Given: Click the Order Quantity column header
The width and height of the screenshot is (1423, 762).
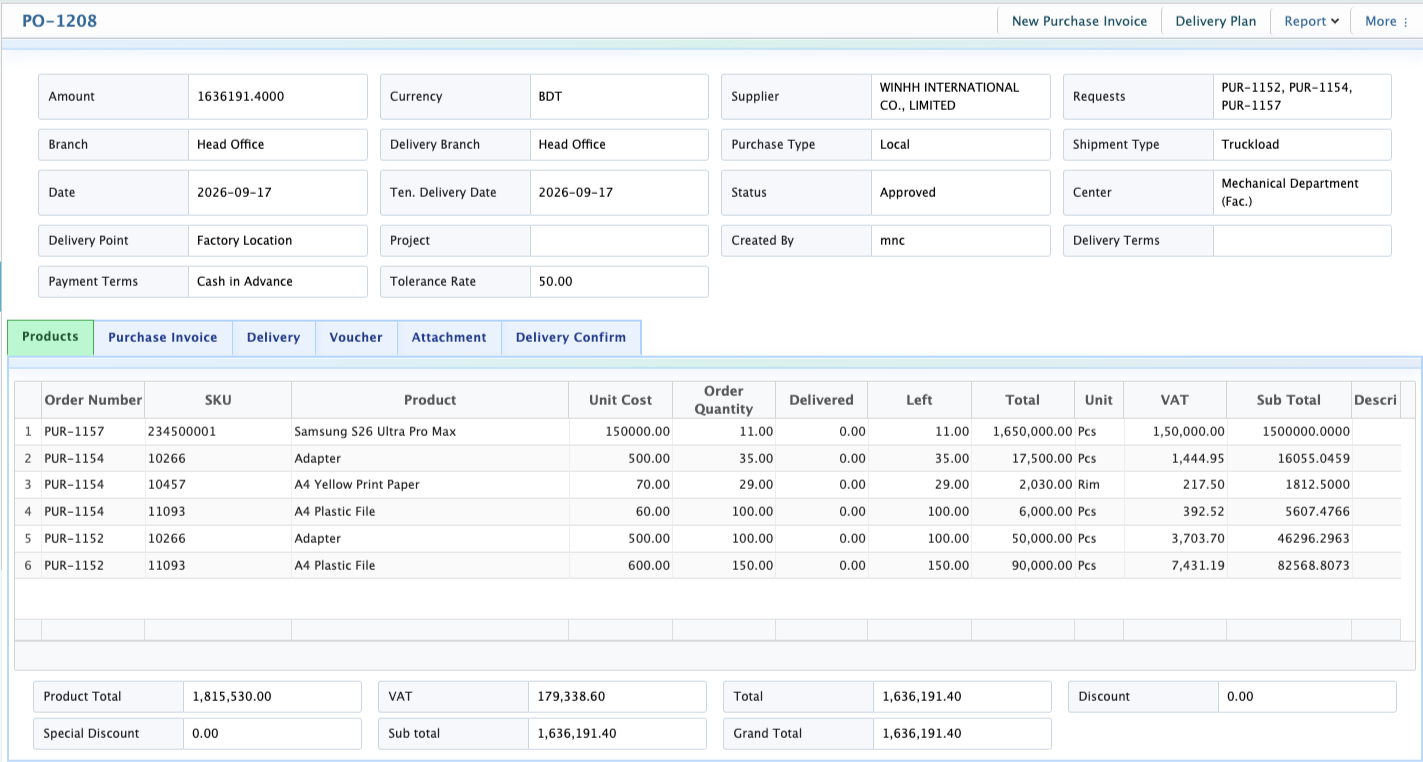Looking at the screenshot, I should coord(724,399).
